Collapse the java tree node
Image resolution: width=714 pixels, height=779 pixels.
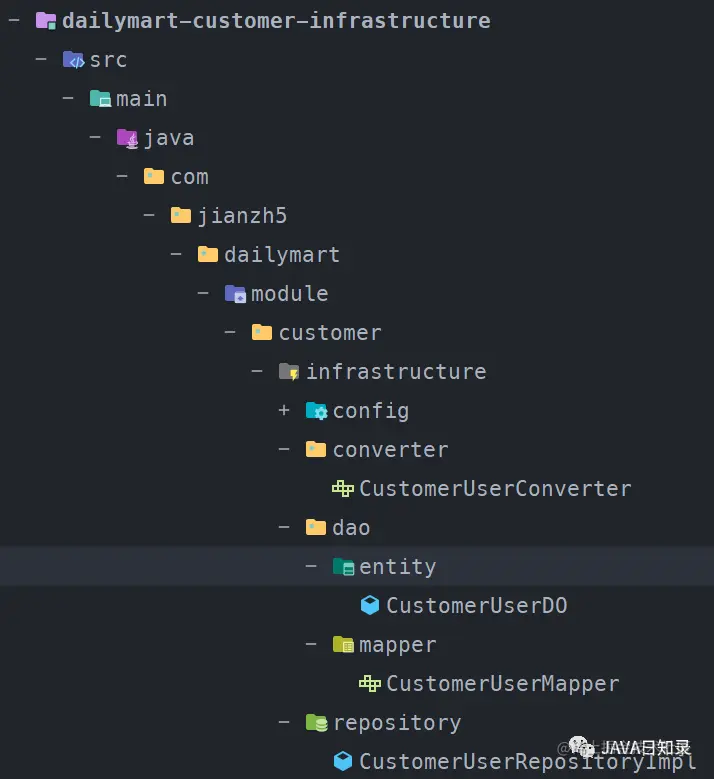point(95,137)
